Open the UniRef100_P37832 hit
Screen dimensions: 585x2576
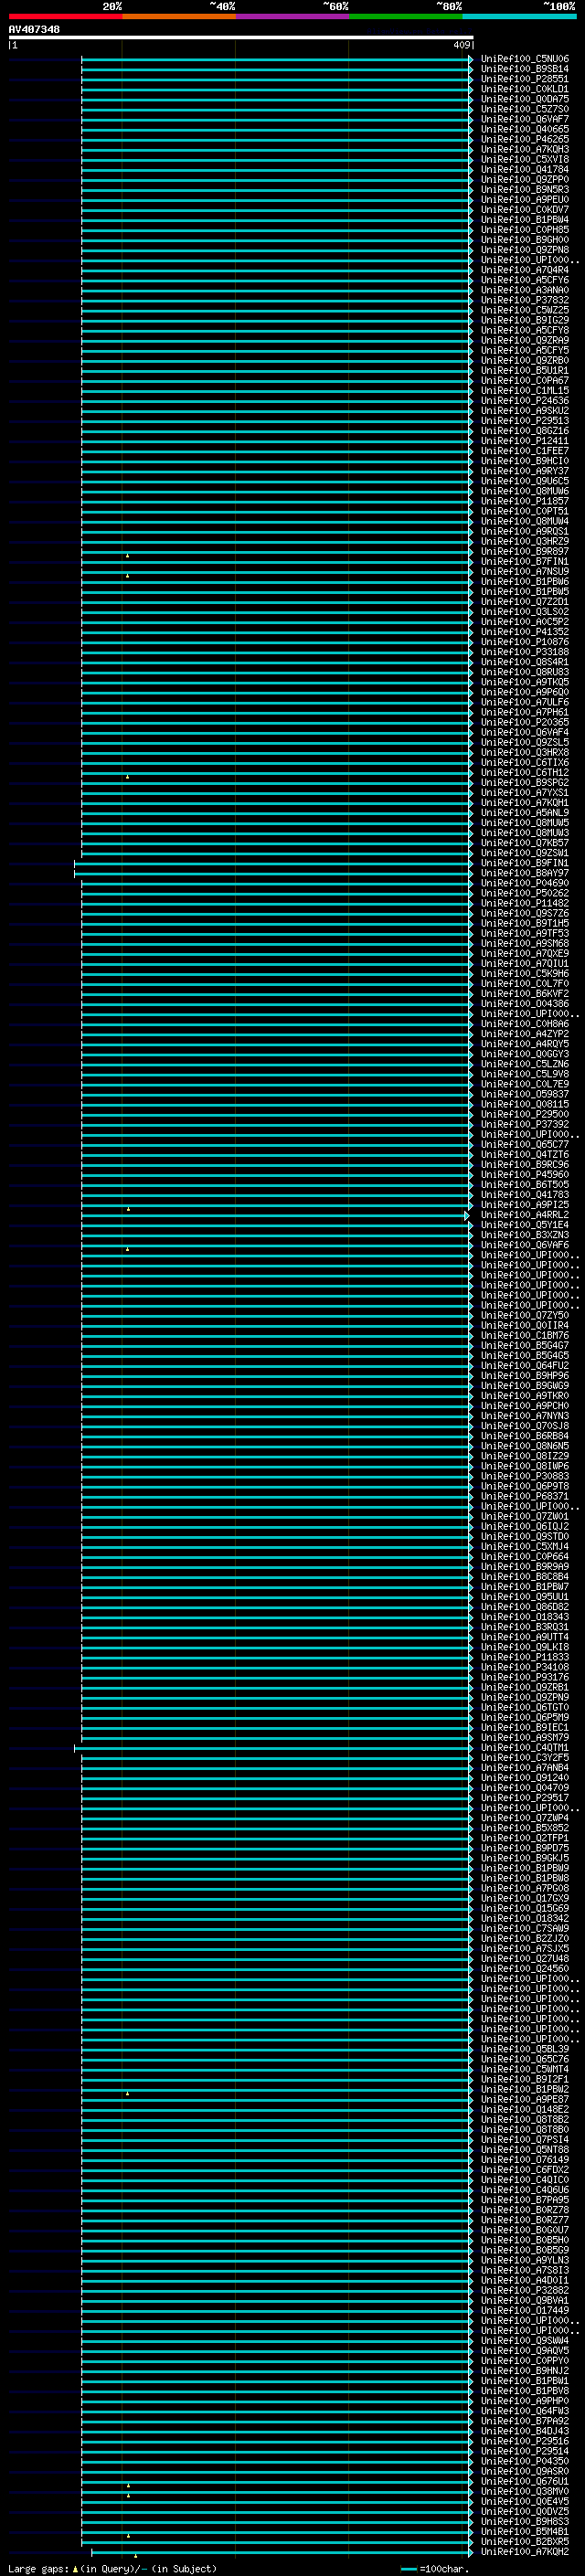coord(525,300)
